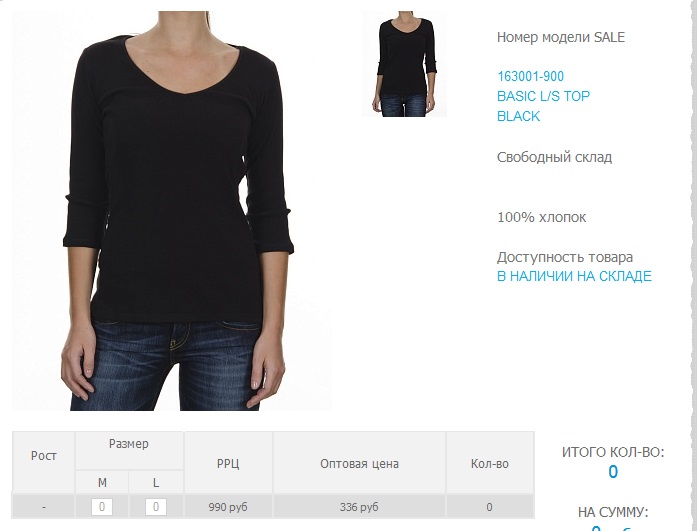Viewport: 697px width, 531px height.
Task: Click the В НАЛИЧИИ НА СКЛАДЕ availability text
Action: click(x=574, y=276)
